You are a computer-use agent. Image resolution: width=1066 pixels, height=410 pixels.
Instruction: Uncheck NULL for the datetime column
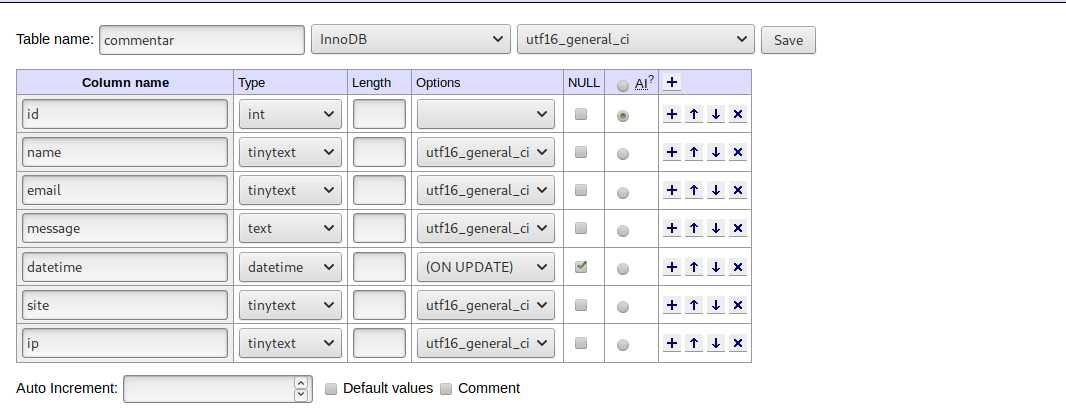coord(581,267)
